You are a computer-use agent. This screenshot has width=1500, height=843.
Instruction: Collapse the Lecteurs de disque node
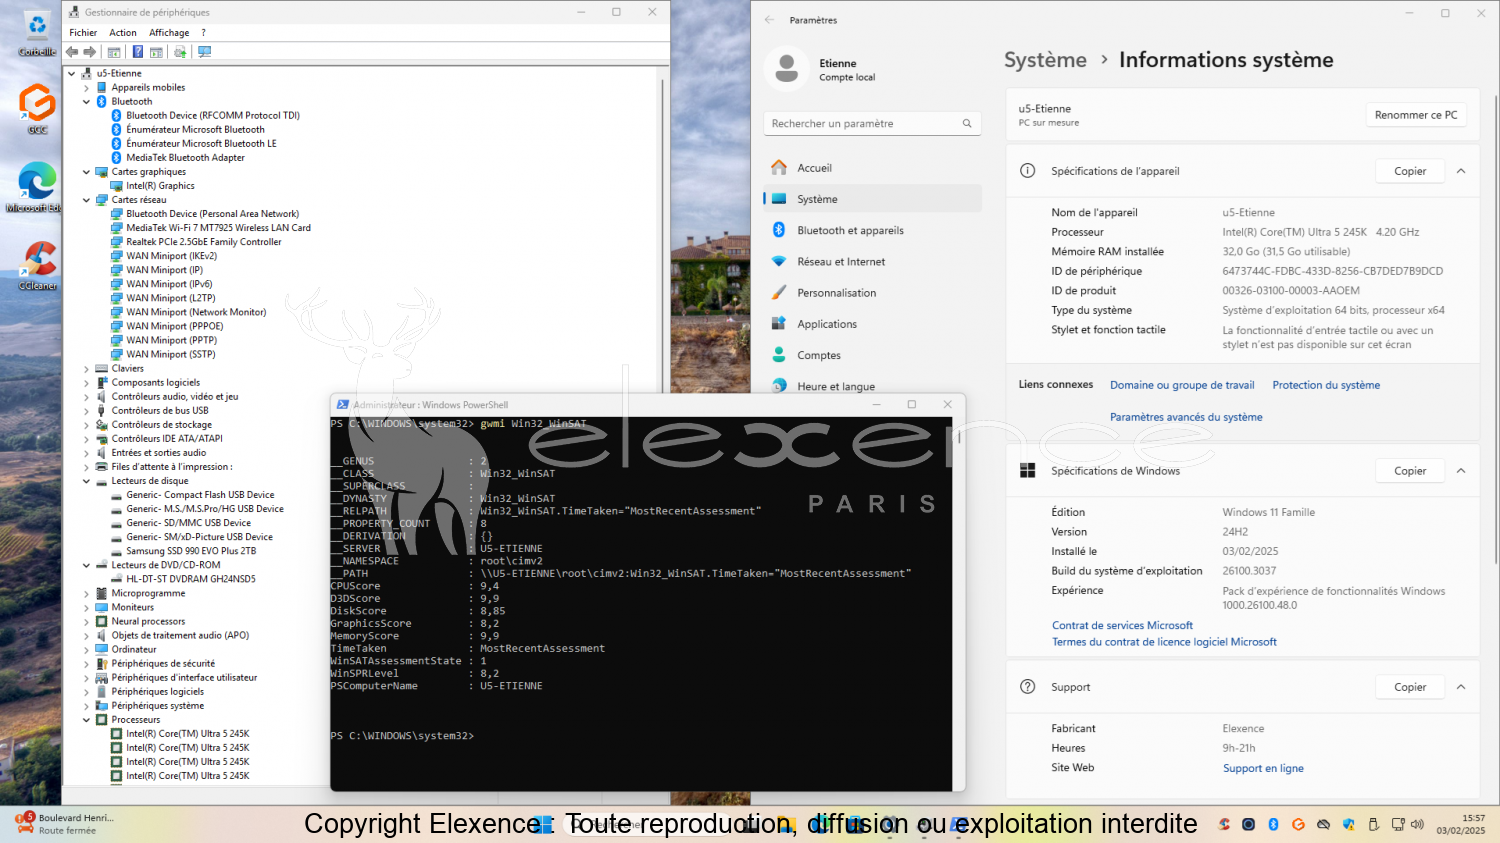[x=86, y=481]
